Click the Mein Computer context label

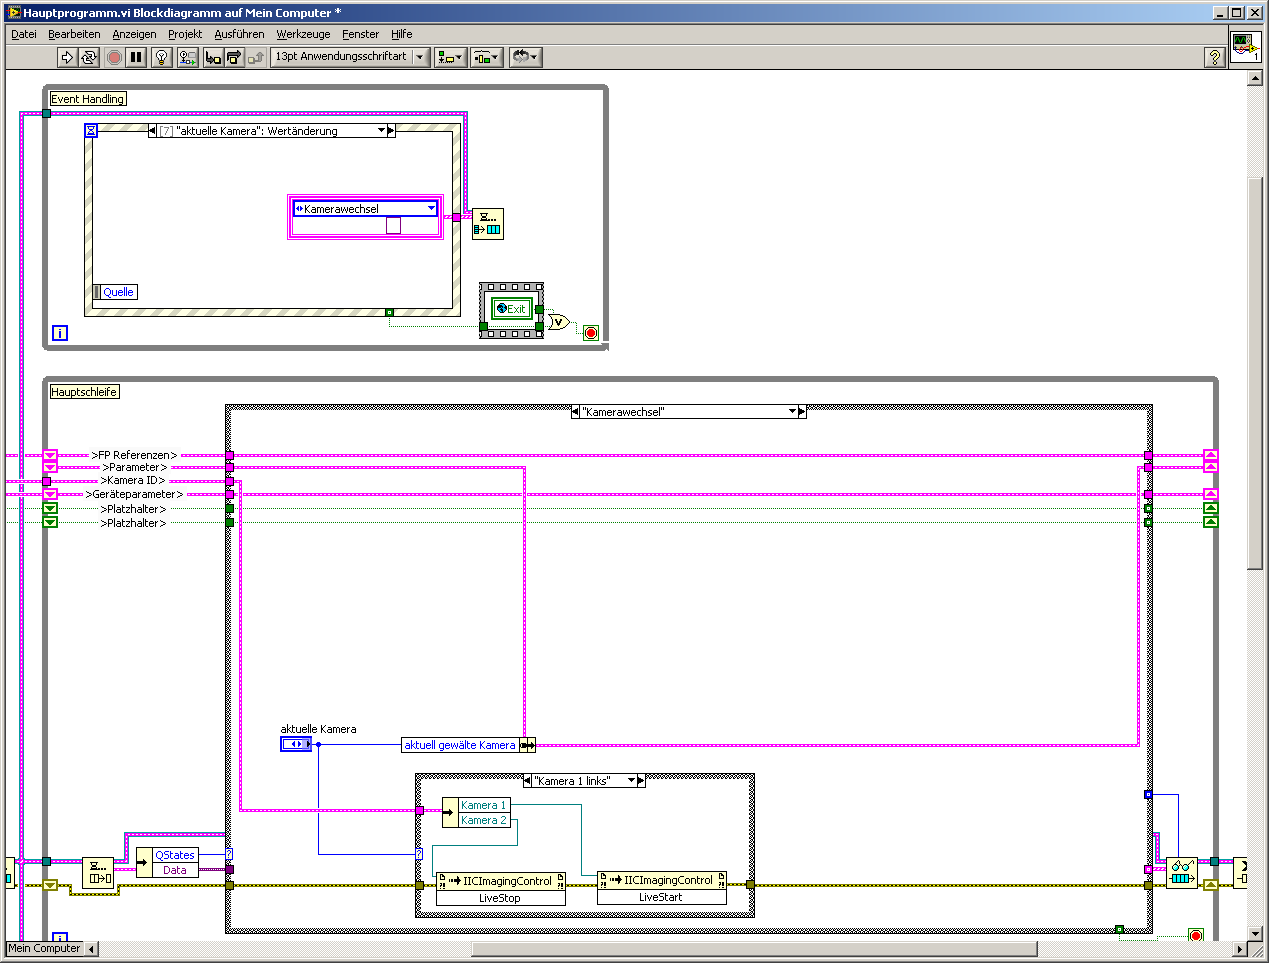click(44, 948)
